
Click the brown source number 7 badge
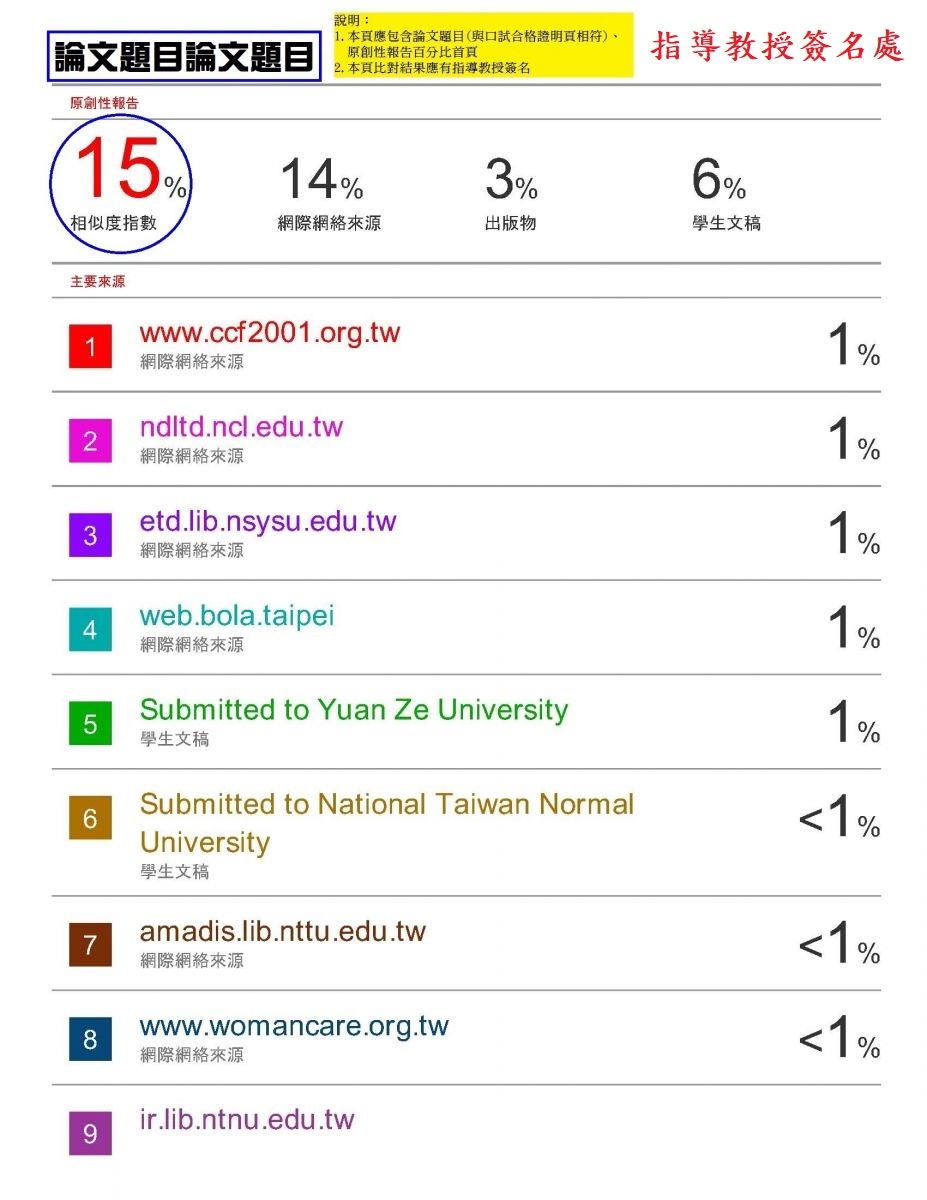[90, 946]
